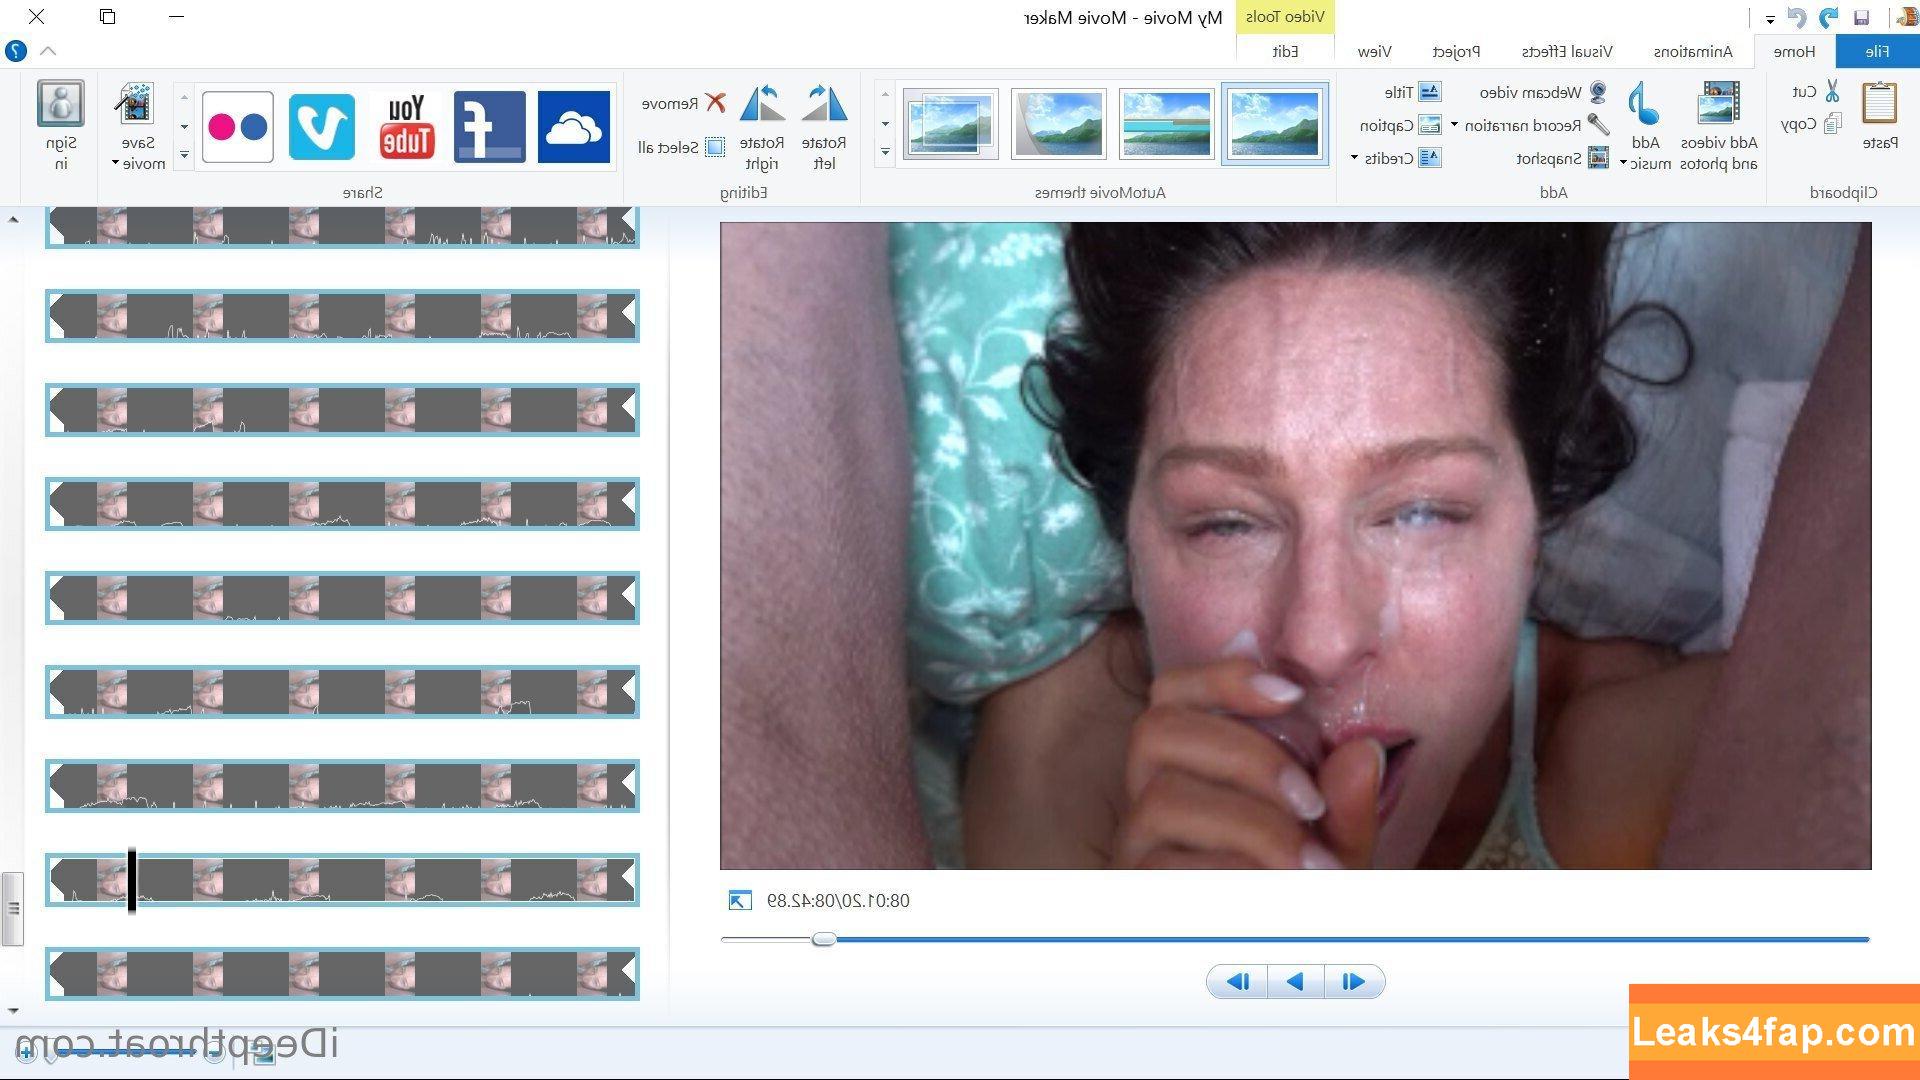Share the movie to YouTube
The height and width of the screenshot is (1080, 1920).
click(x=406, y=126)
